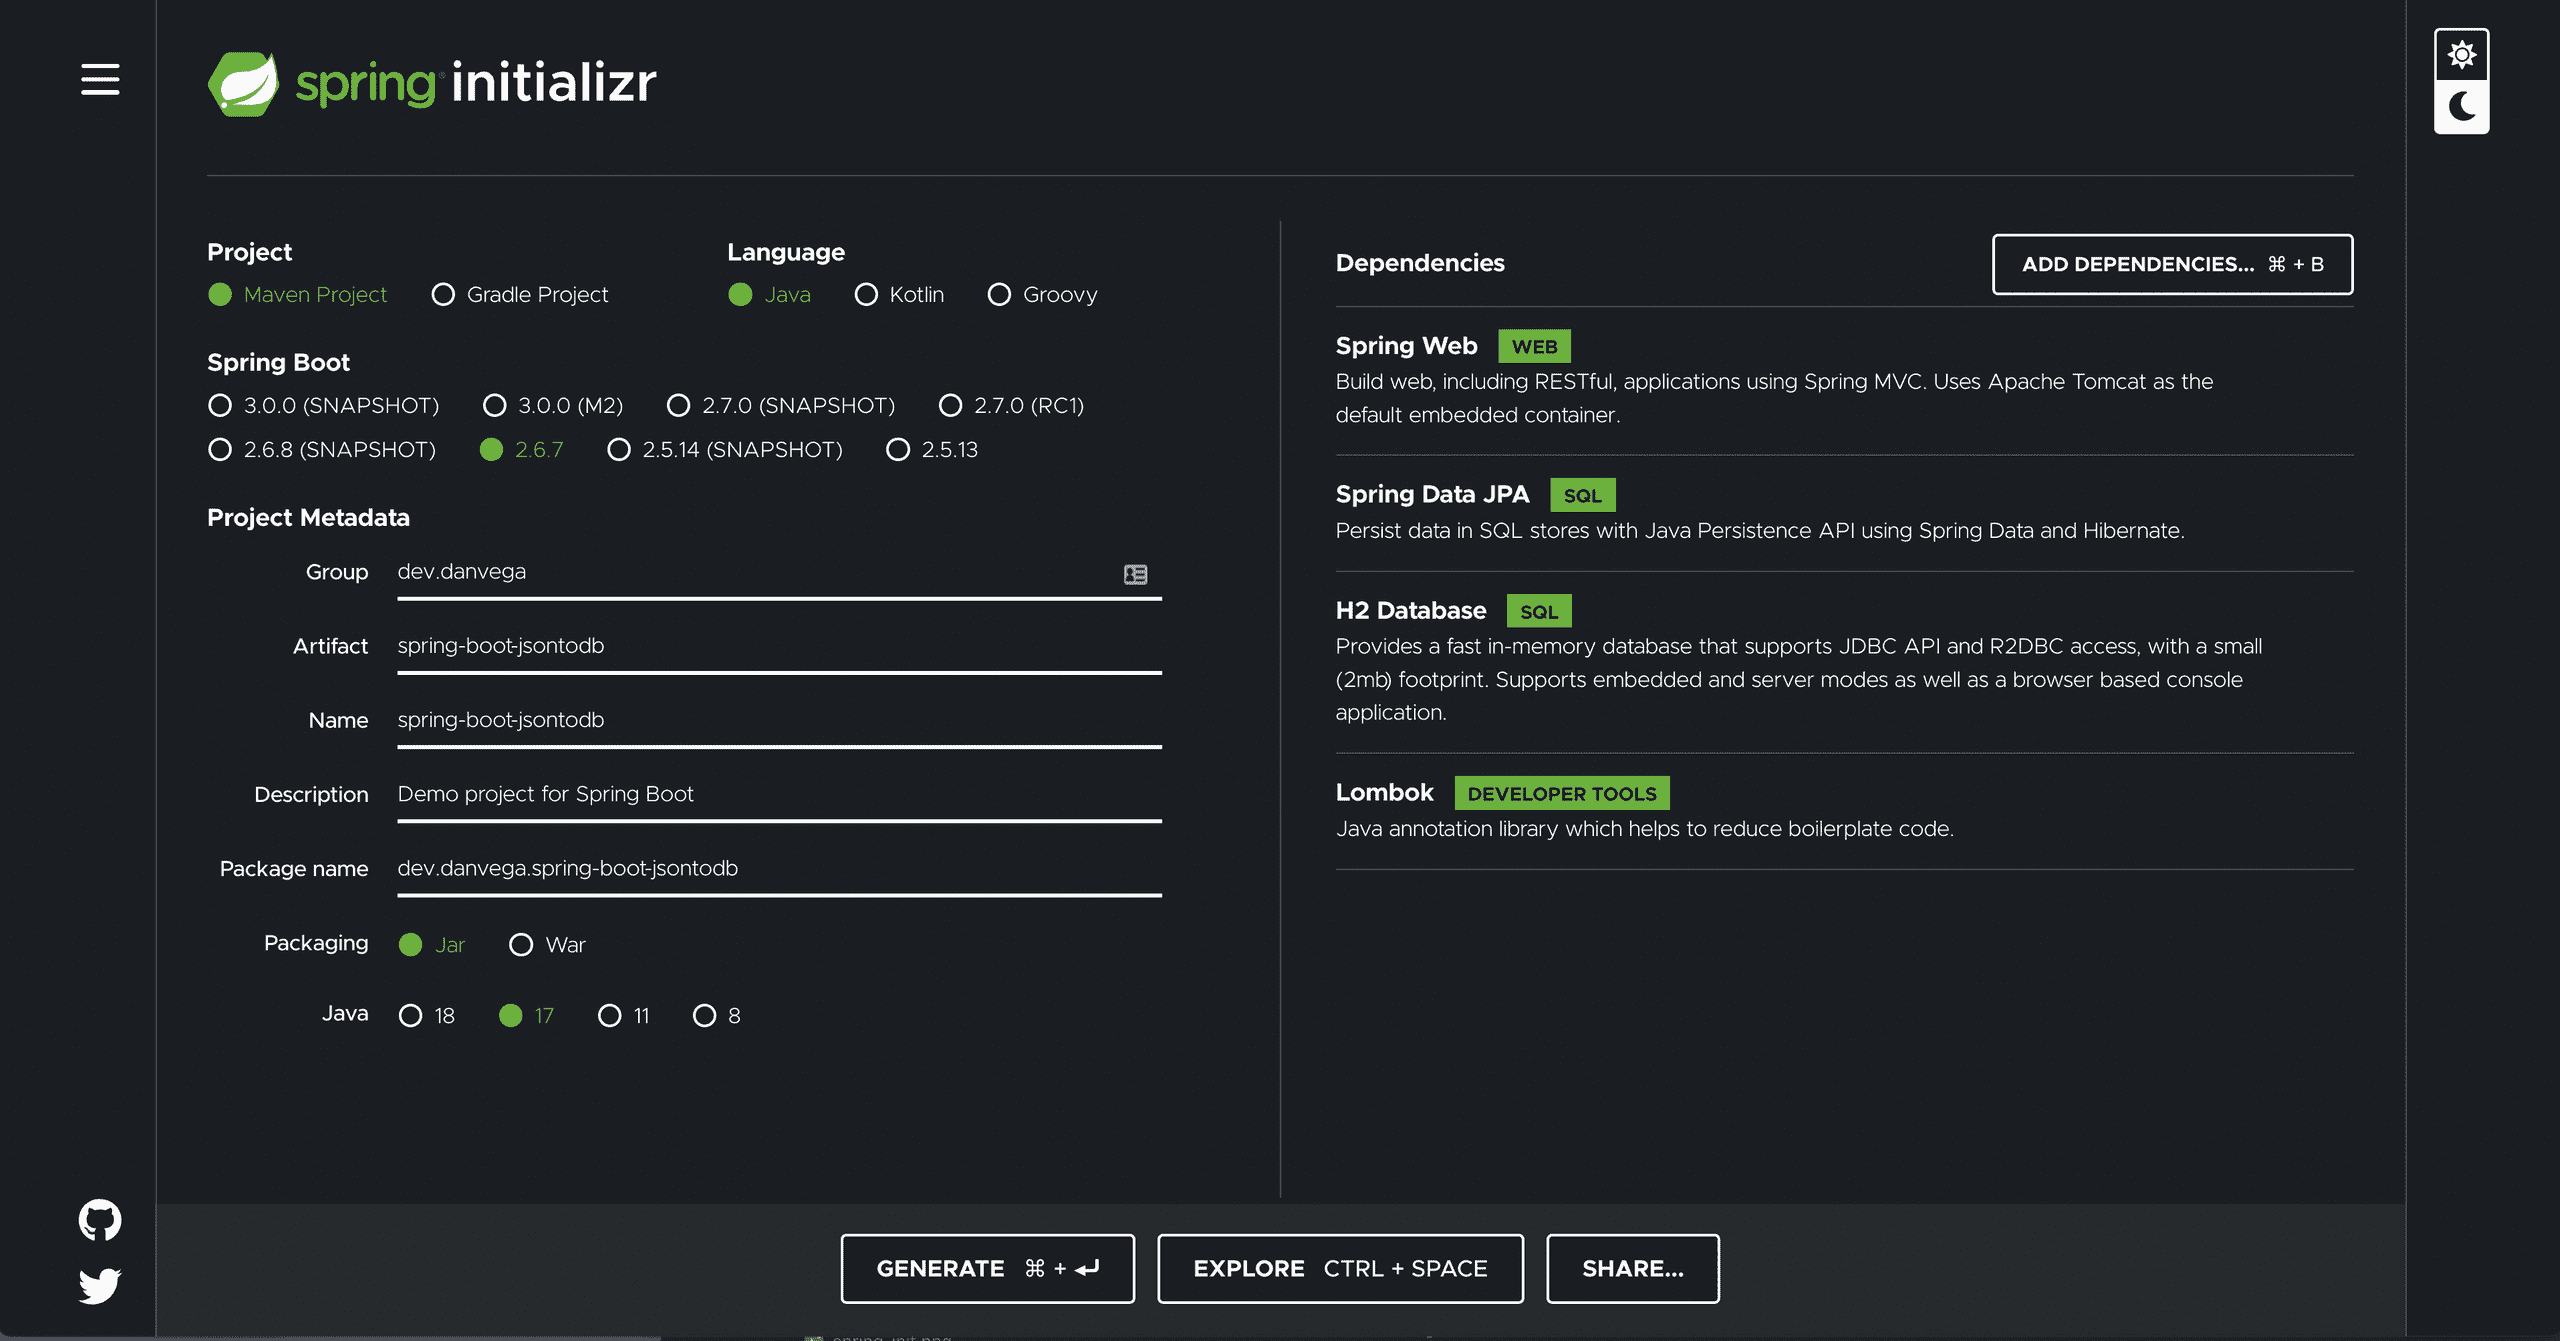Choose Java version 11
Viewport: 2560px width, 1341px height.
pos(609,1016)
